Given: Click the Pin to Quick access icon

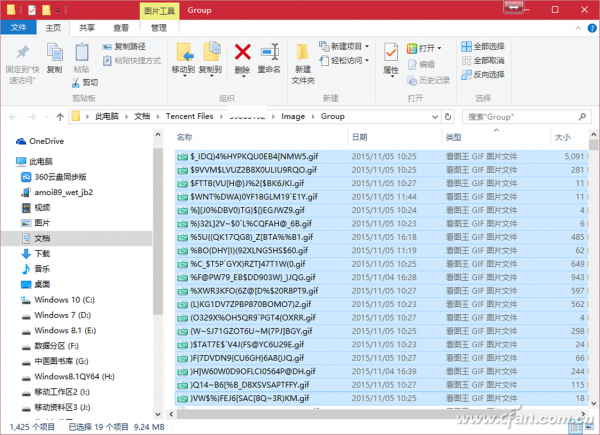Looking at the screenshot, I should click(x=23, y=53).
